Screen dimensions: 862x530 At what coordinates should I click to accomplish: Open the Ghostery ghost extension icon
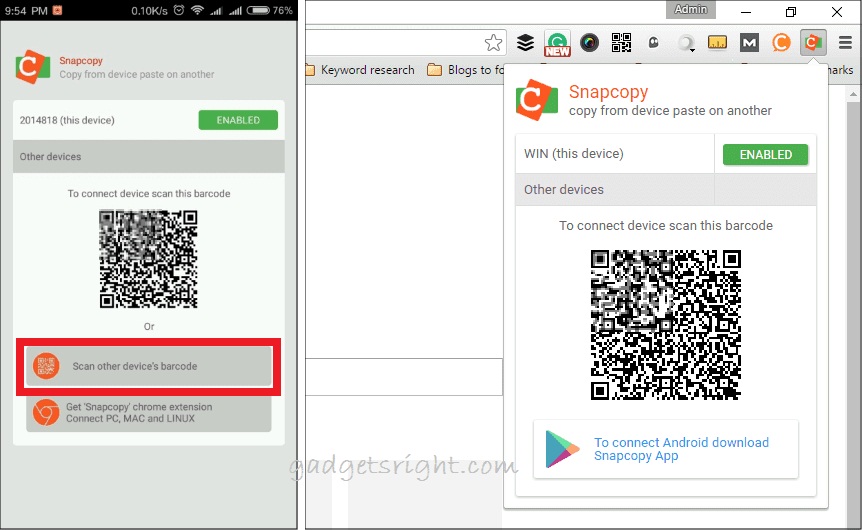click(x=653, y=42)
